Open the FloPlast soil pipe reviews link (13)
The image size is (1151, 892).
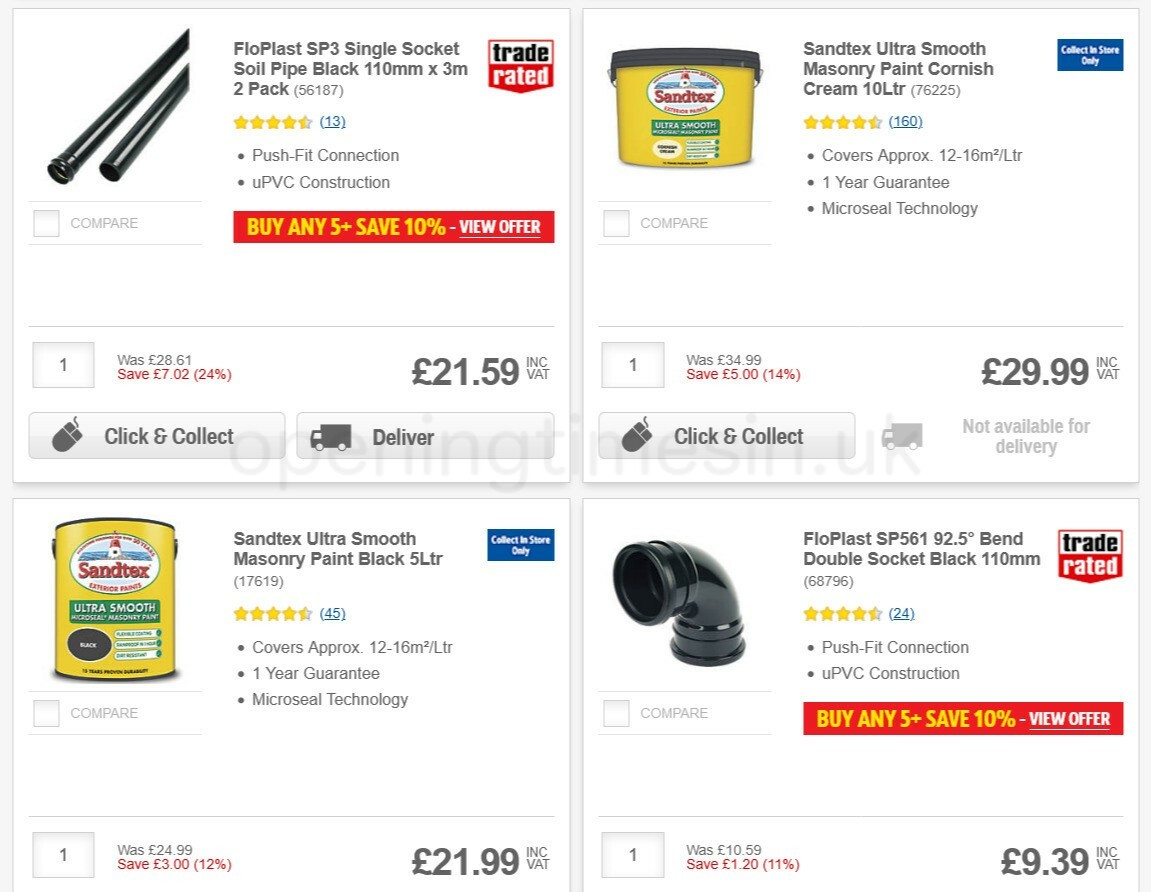pos(331,121)
